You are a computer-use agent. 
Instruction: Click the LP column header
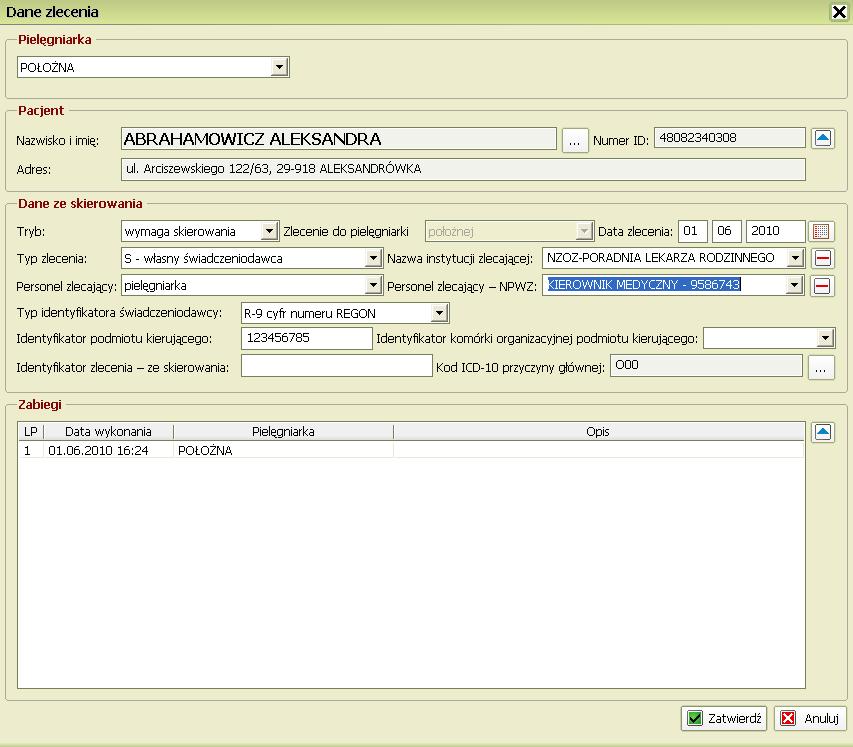coord(31,431)
